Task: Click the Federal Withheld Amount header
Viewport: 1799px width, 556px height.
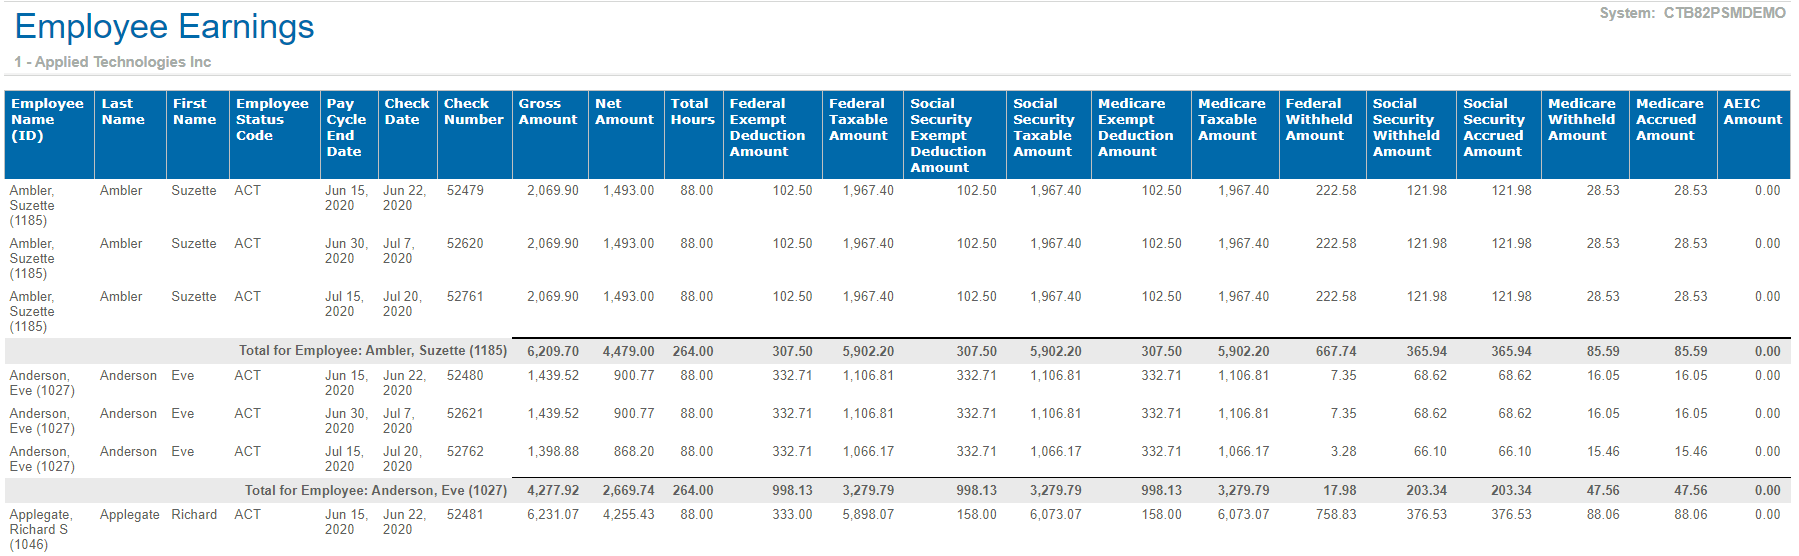Action: pos(1318,119)
